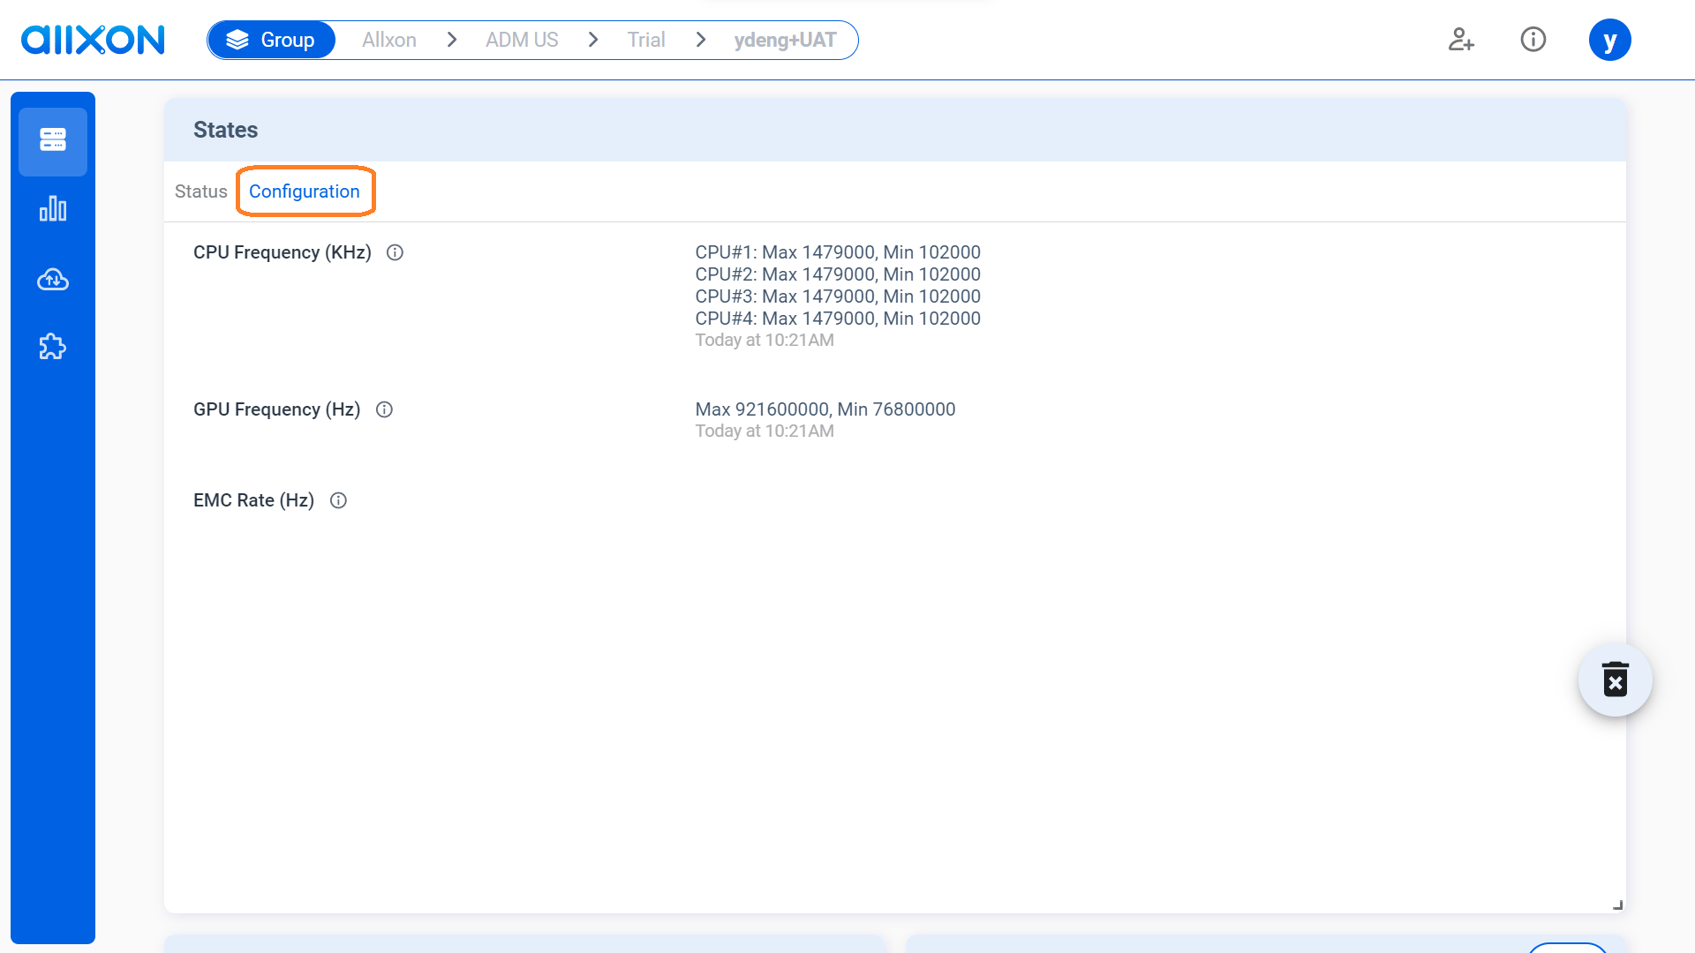The width and height of the screenshot is (1695, 953).
Task: Select the Devices icon in sidebar
Action: (52, 141)
